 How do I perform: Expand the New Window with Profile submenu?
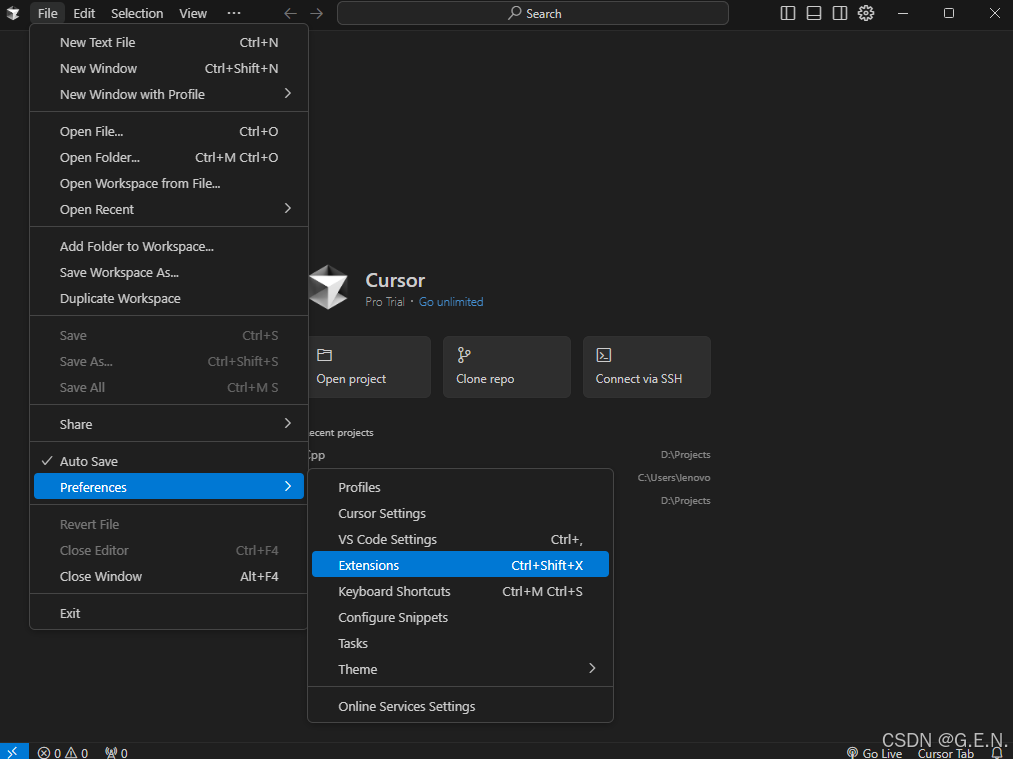pyautogui.click(x=169, y=94)
